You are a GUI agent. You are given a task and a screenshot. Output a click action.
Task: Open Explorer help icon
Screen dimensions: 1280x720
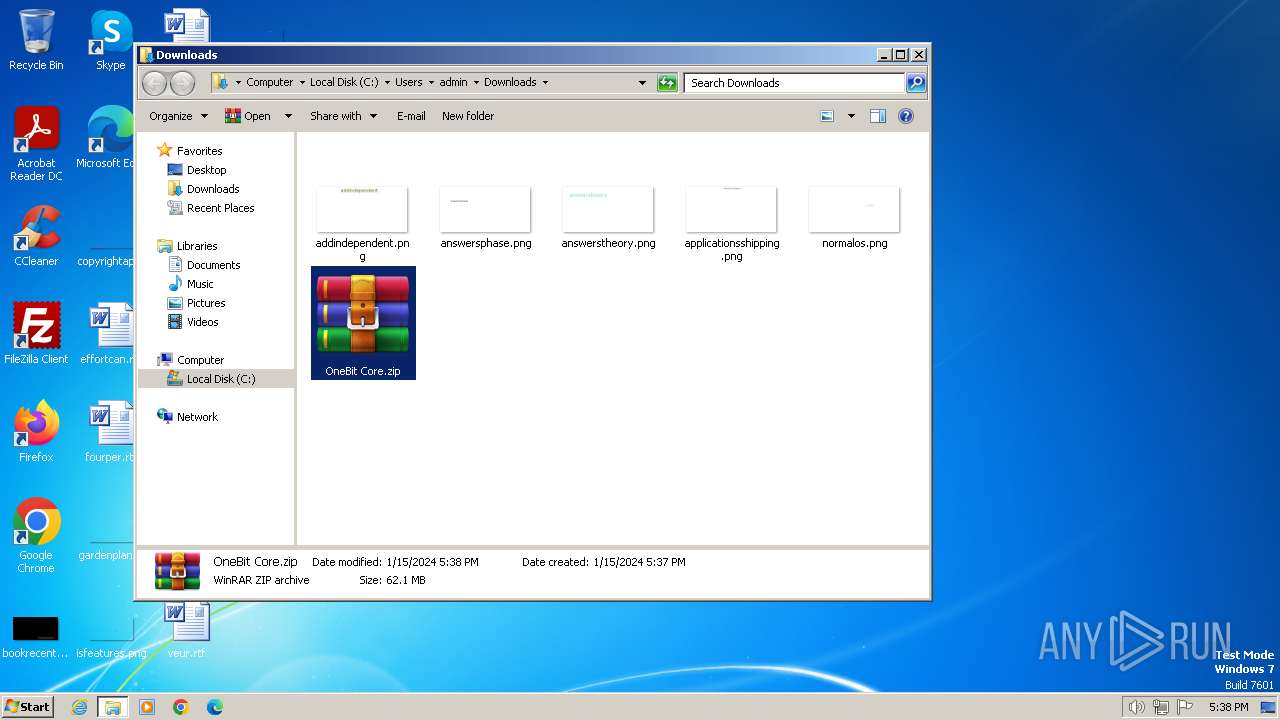[906, 116]
